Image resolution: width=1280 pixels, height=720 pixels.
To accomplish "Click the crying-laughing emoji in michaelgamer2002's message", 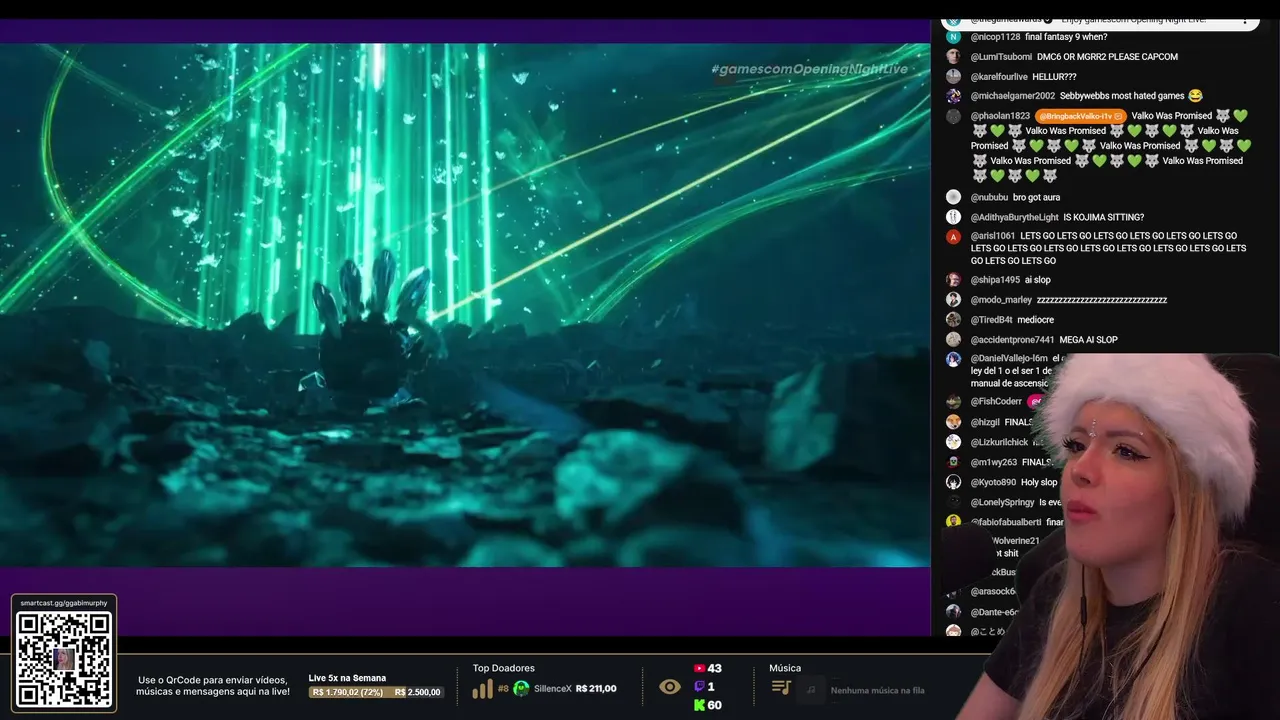I will click(1194, 96).
